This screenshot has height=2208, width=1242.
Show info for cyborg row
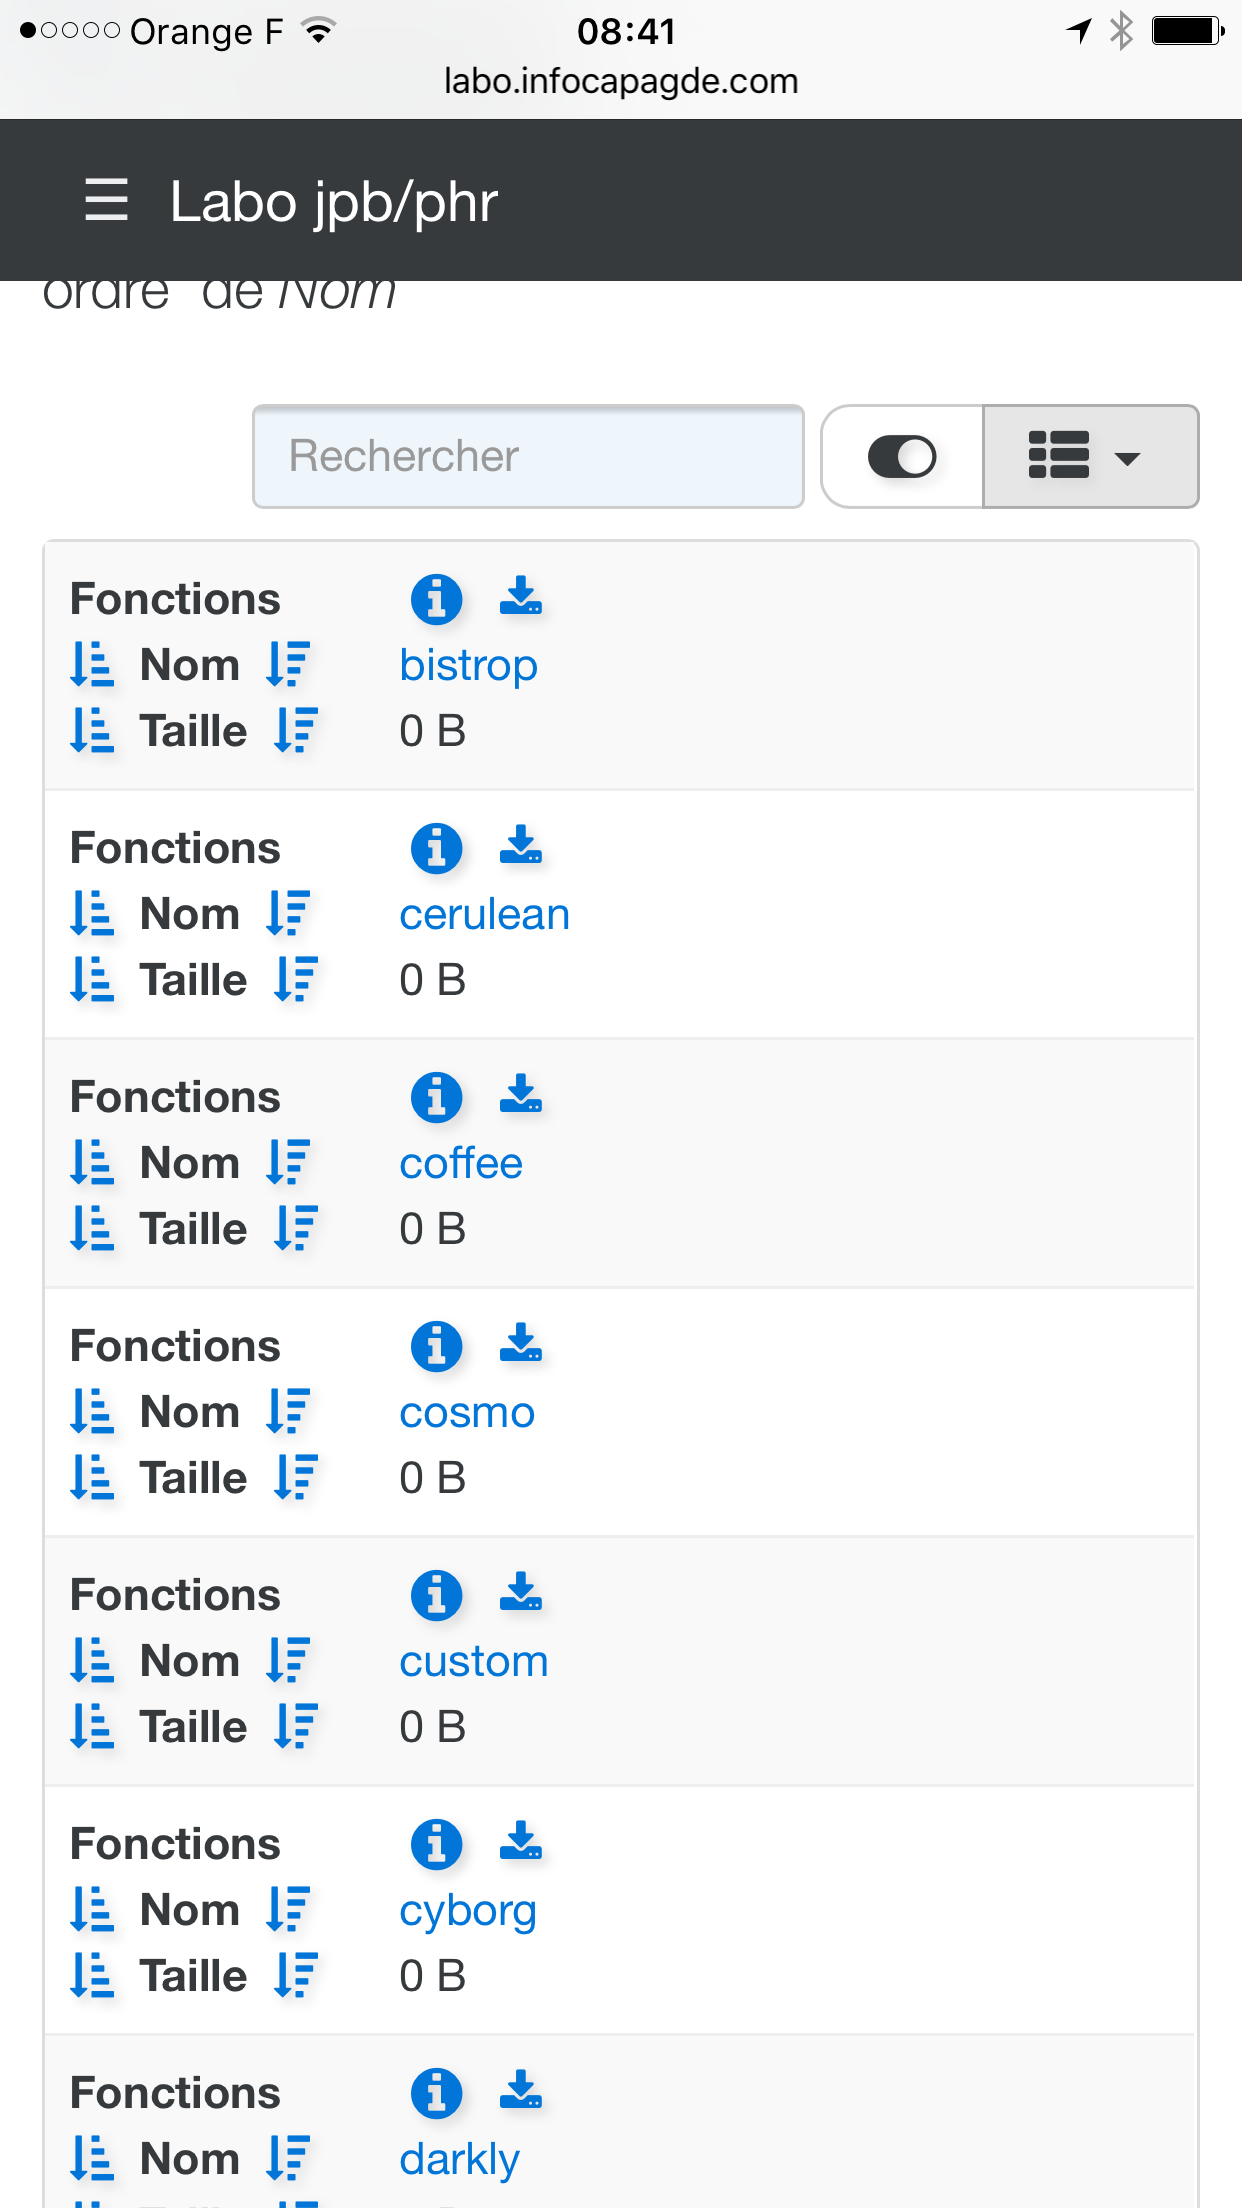coord(437,1844)
